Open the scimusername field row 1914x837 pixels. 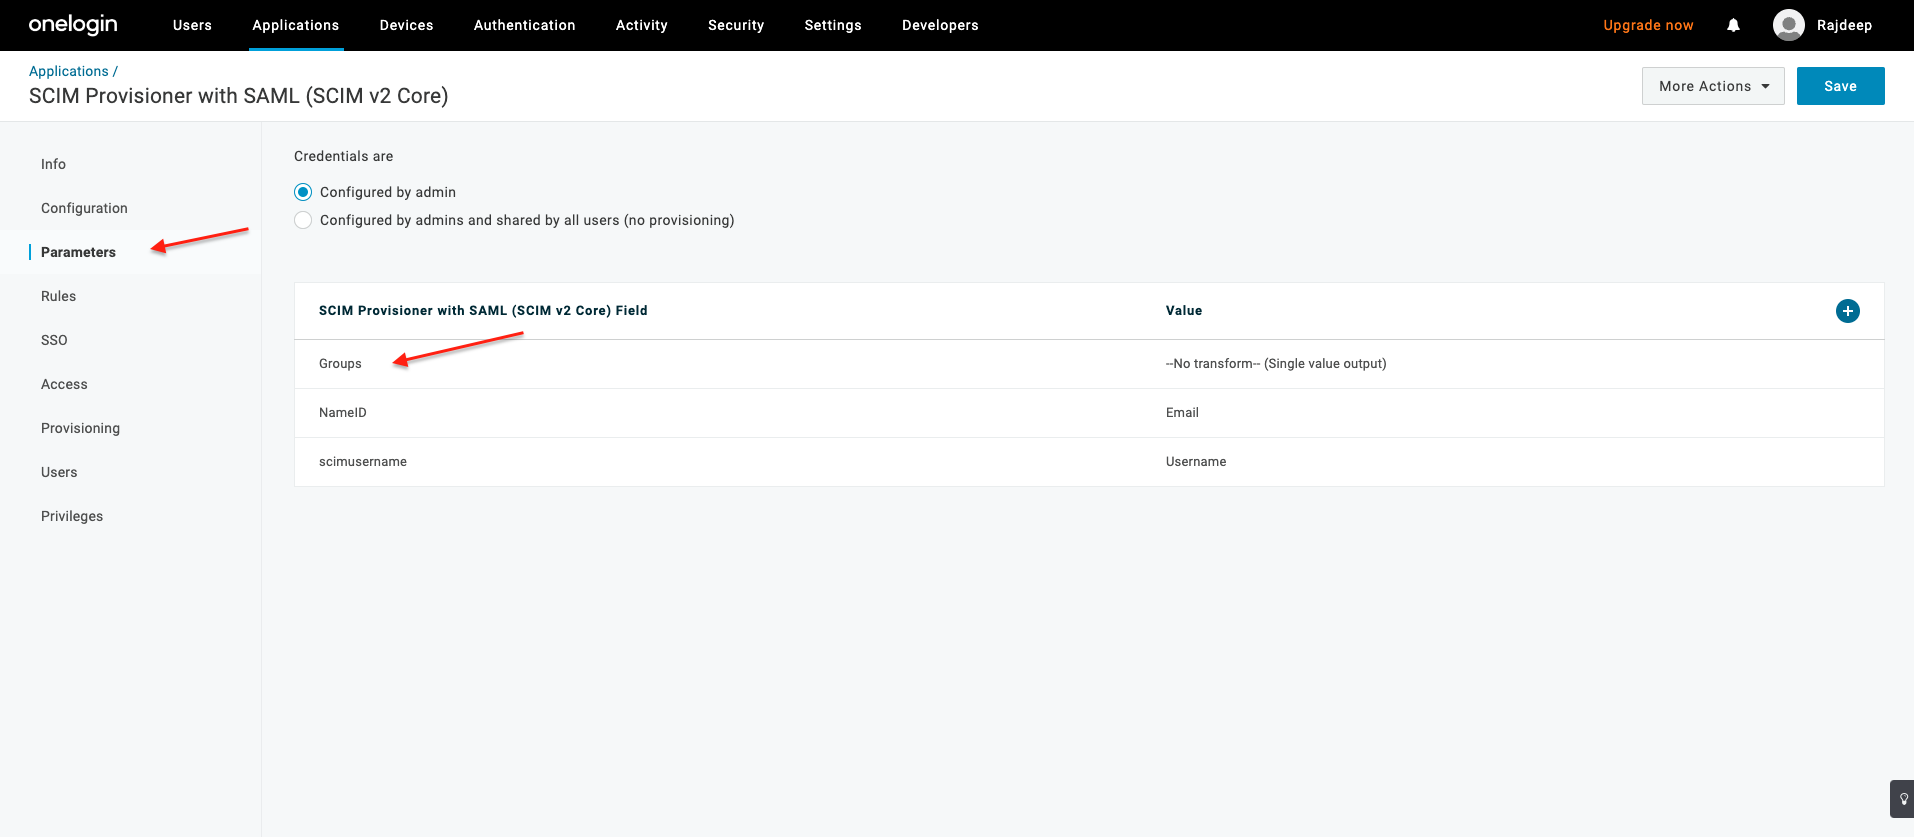coord(362,462)
